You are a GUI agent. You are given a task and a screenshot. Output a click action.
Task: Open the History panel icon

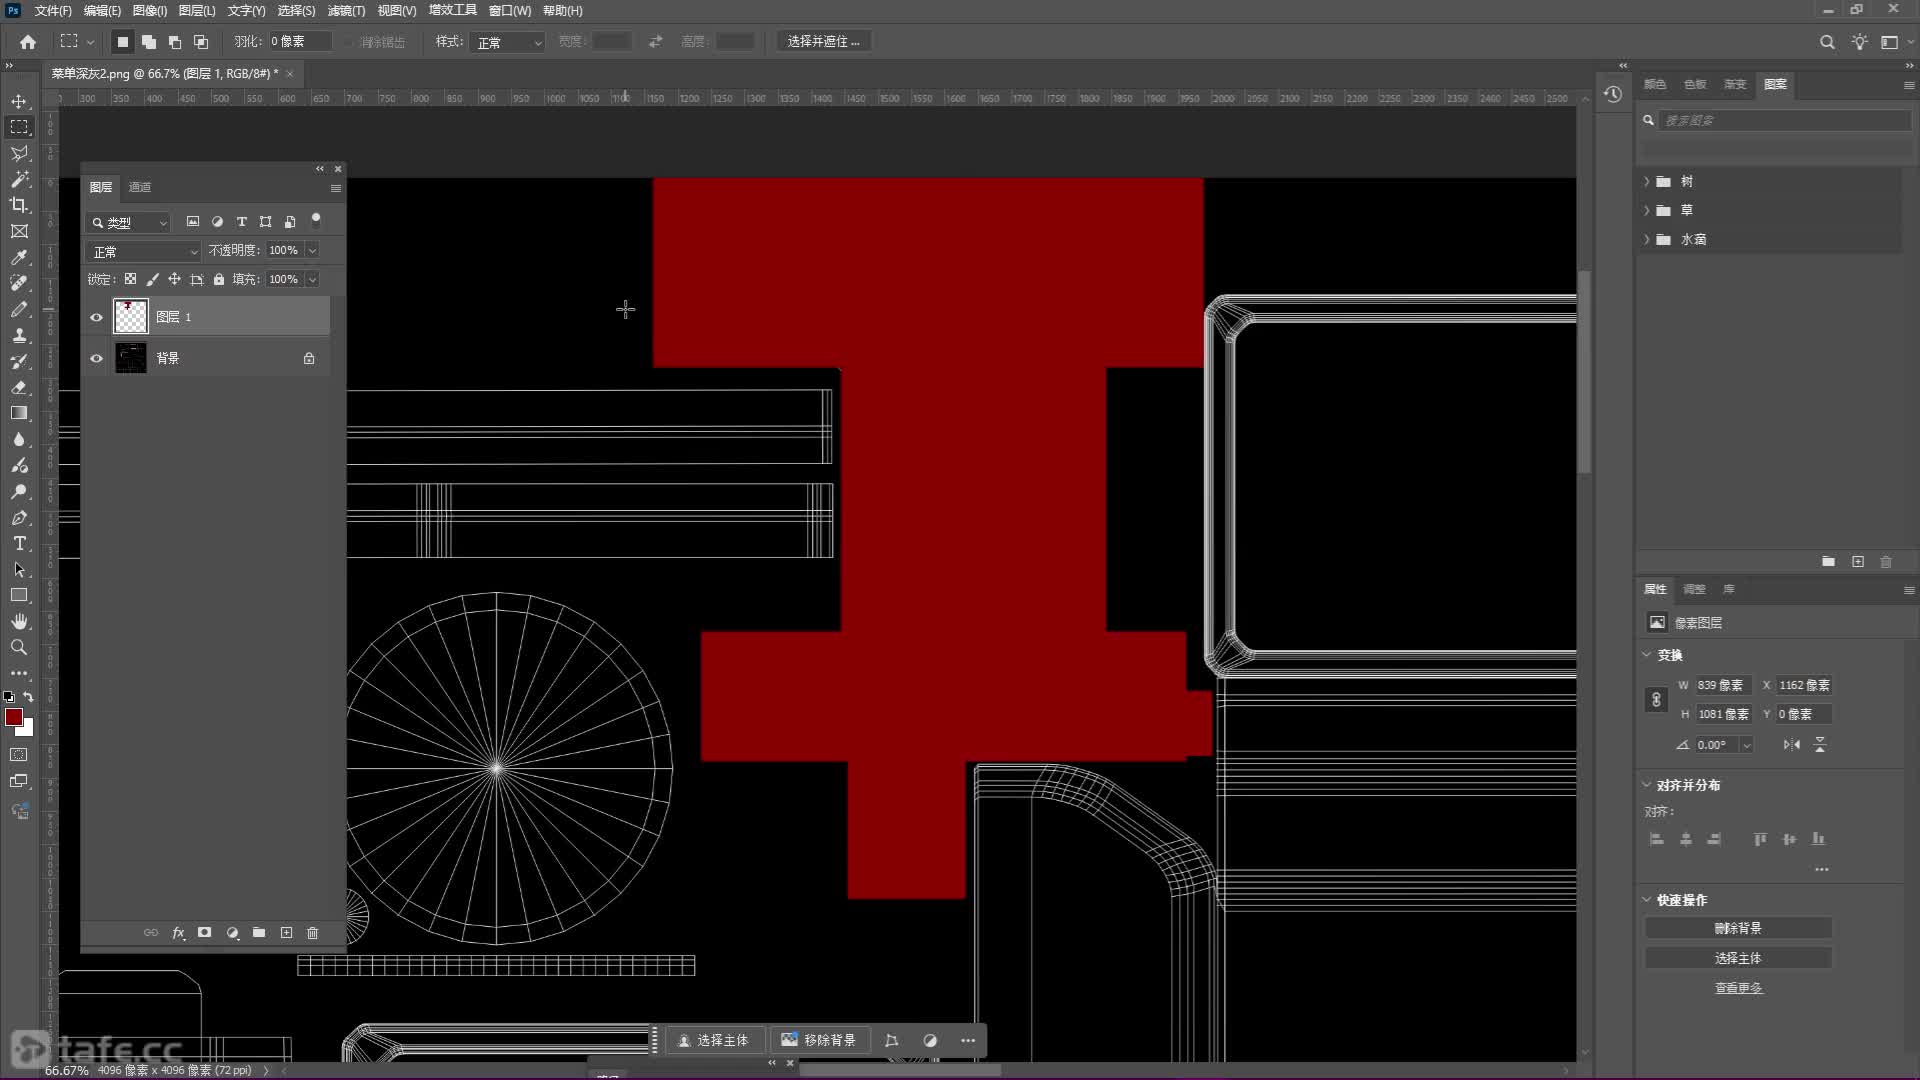pyautogui.click(x=1613, y=94)
